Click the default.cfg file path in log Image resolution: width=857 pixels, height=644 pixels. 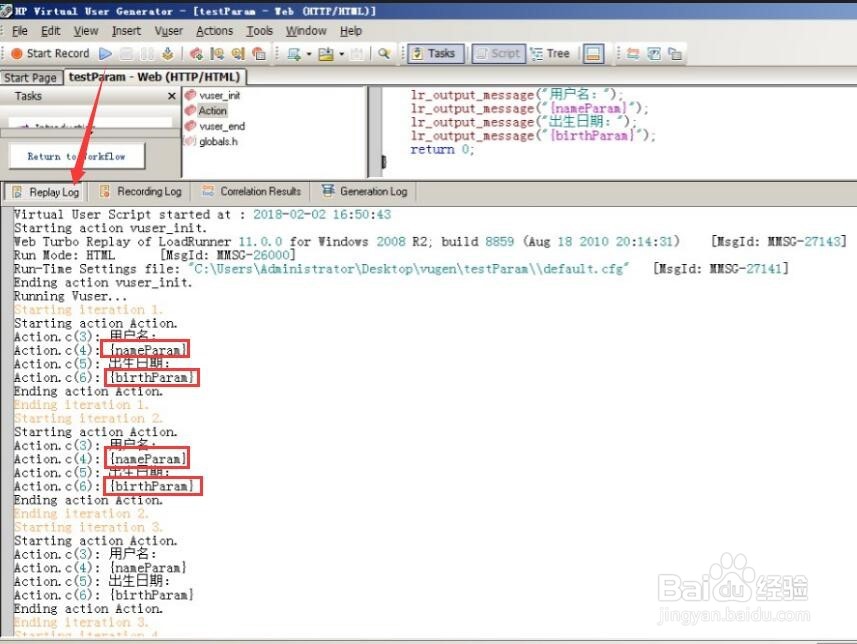pos(409,268)
